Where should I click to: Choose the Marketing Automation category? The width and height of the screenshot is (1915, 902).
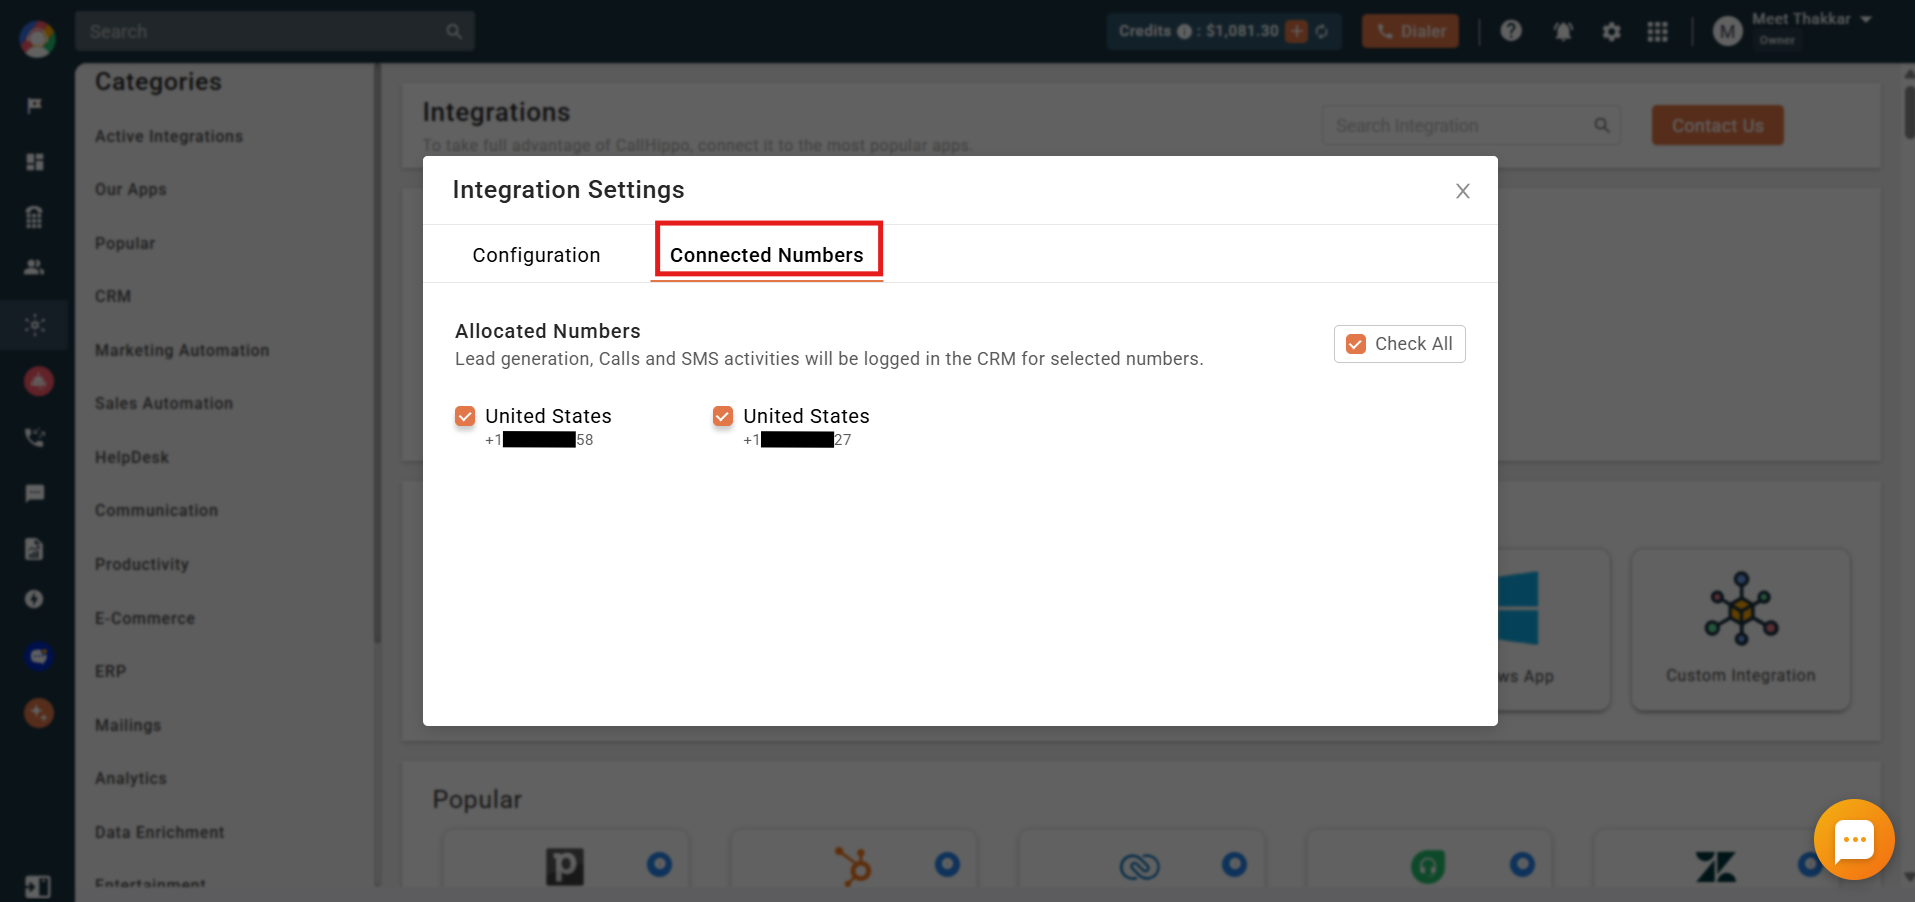coord(182,350)
